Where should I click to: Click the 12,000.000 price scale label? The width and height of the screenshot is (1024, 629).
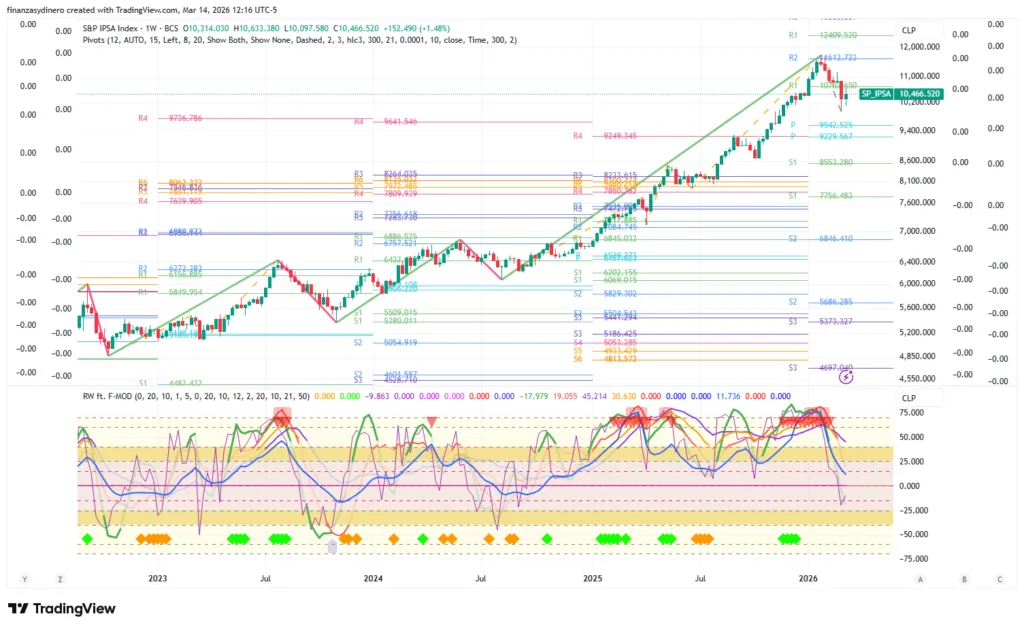coord(919,47)
